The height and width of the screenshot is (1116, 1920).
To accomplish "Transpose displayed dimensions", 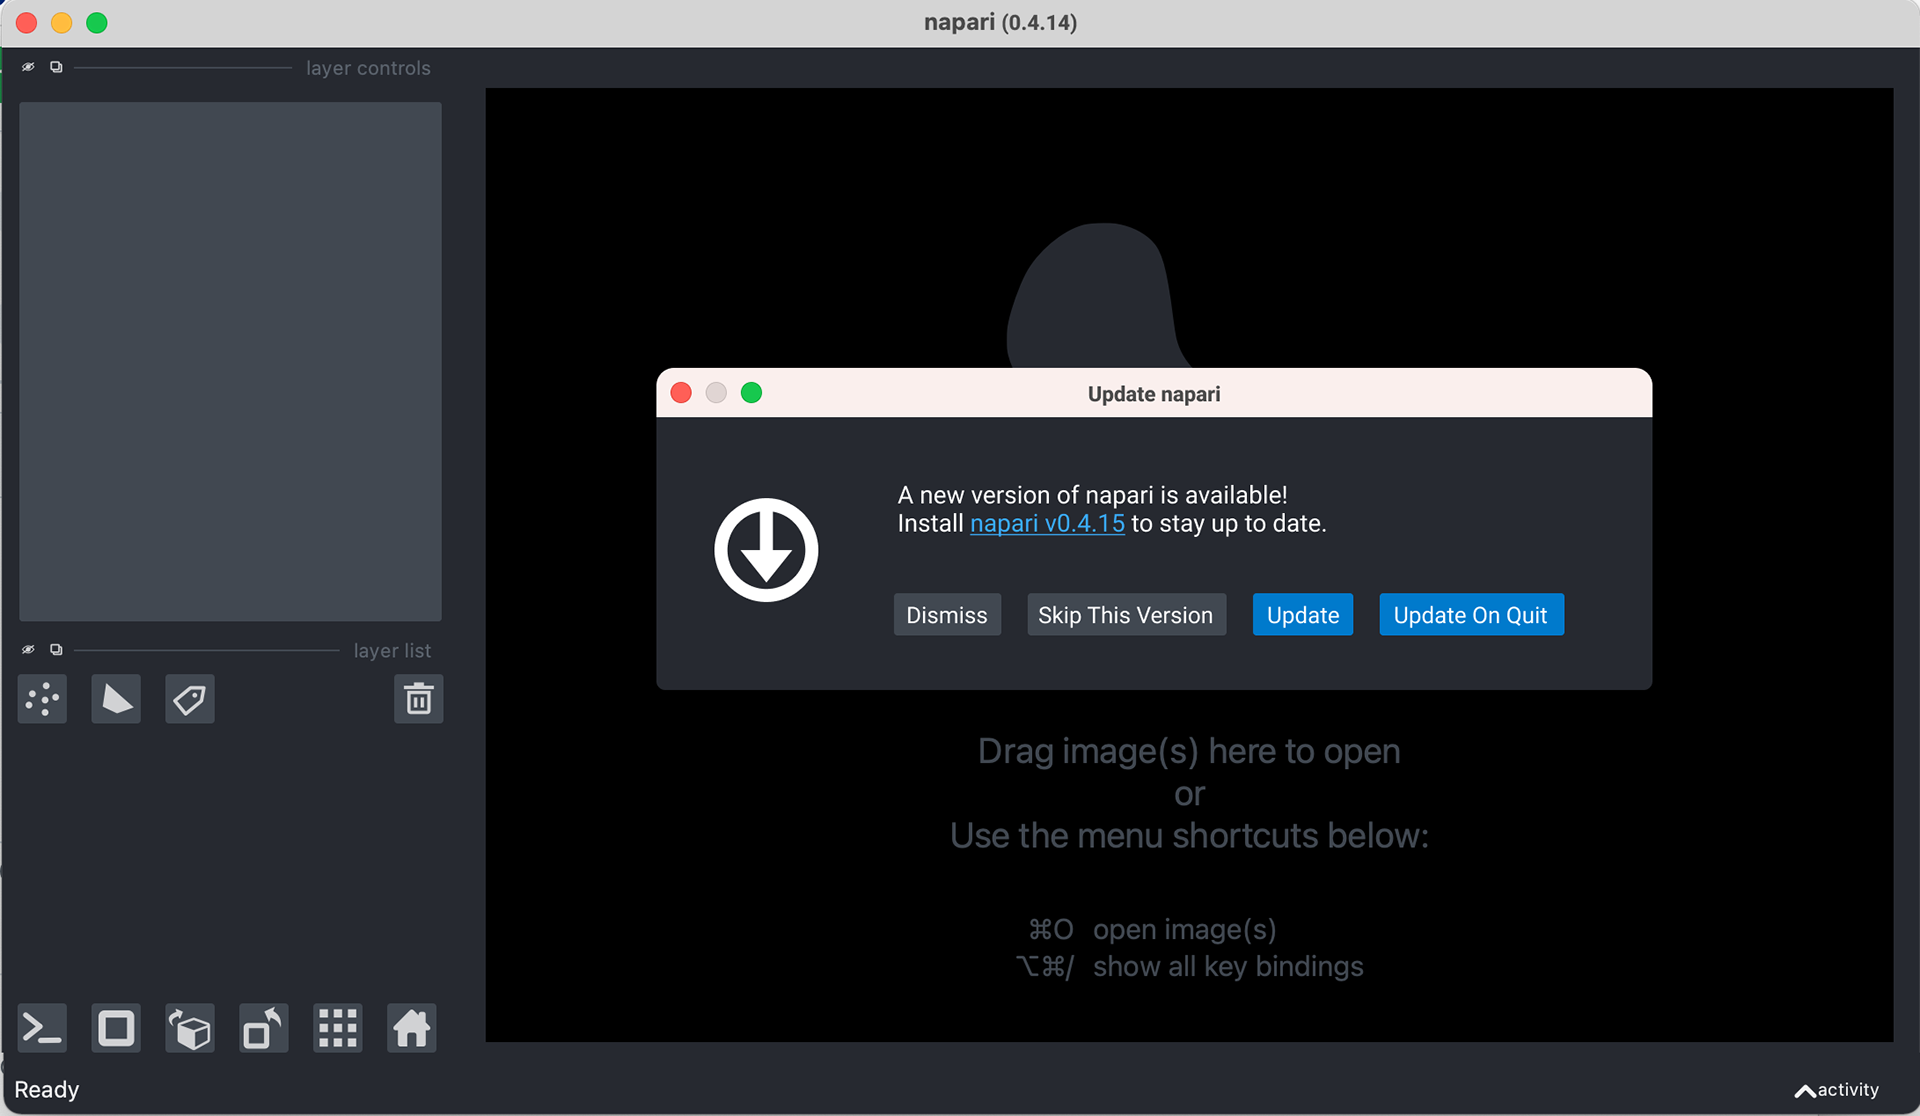I will click(264, 1028).
